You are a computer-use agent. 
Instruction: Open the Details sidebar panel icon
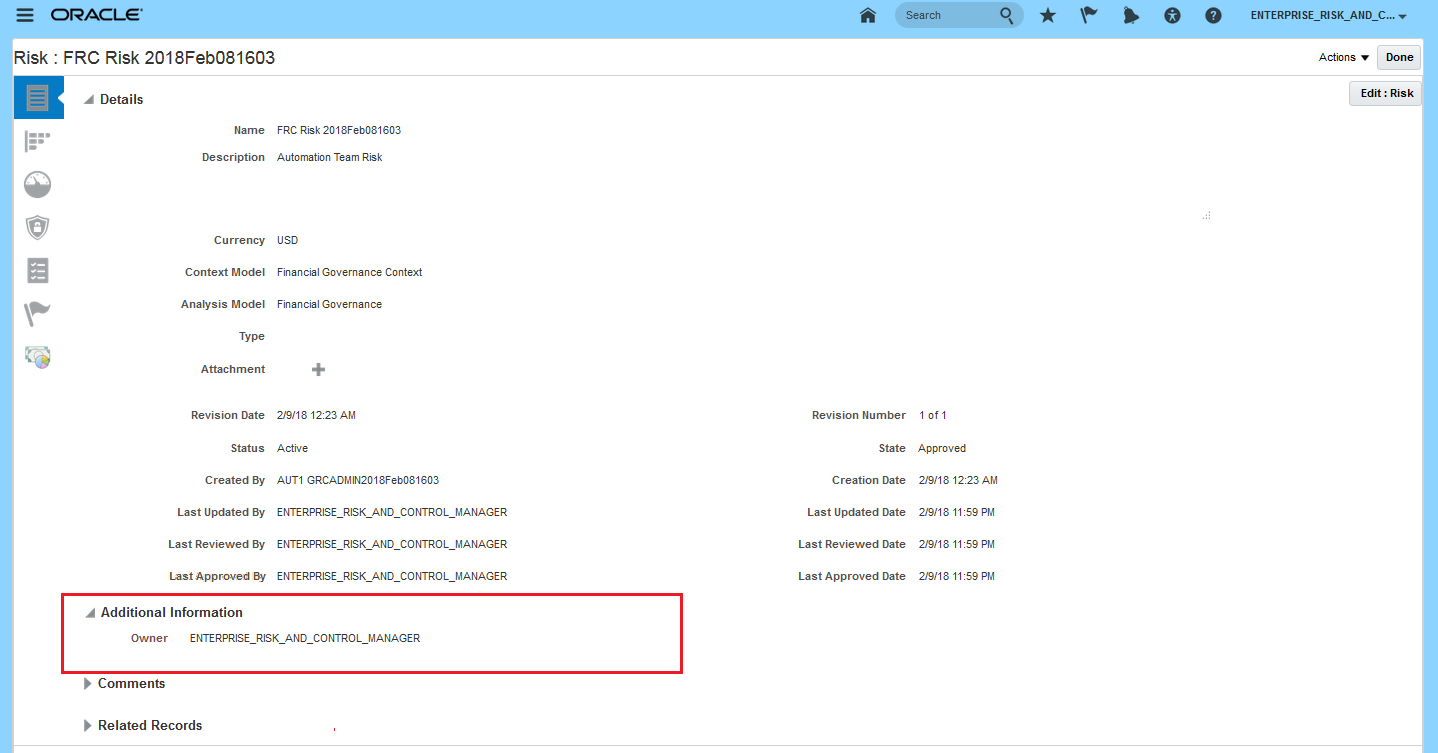click(x=38, y=97)
